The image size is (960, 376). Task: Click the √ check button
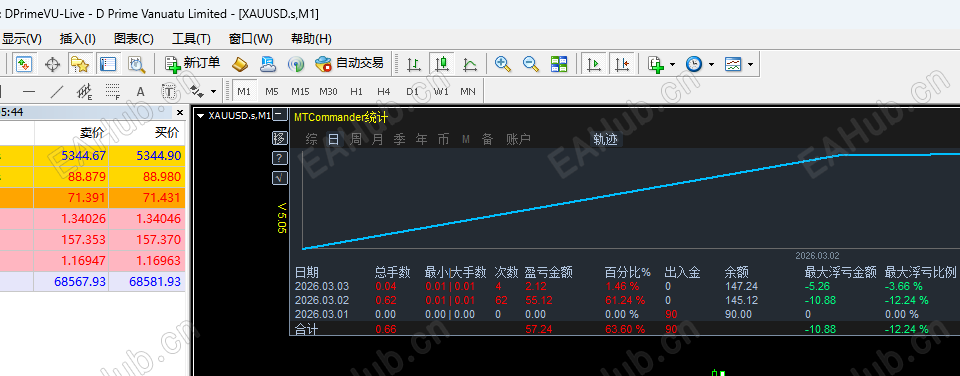[279, 178]
